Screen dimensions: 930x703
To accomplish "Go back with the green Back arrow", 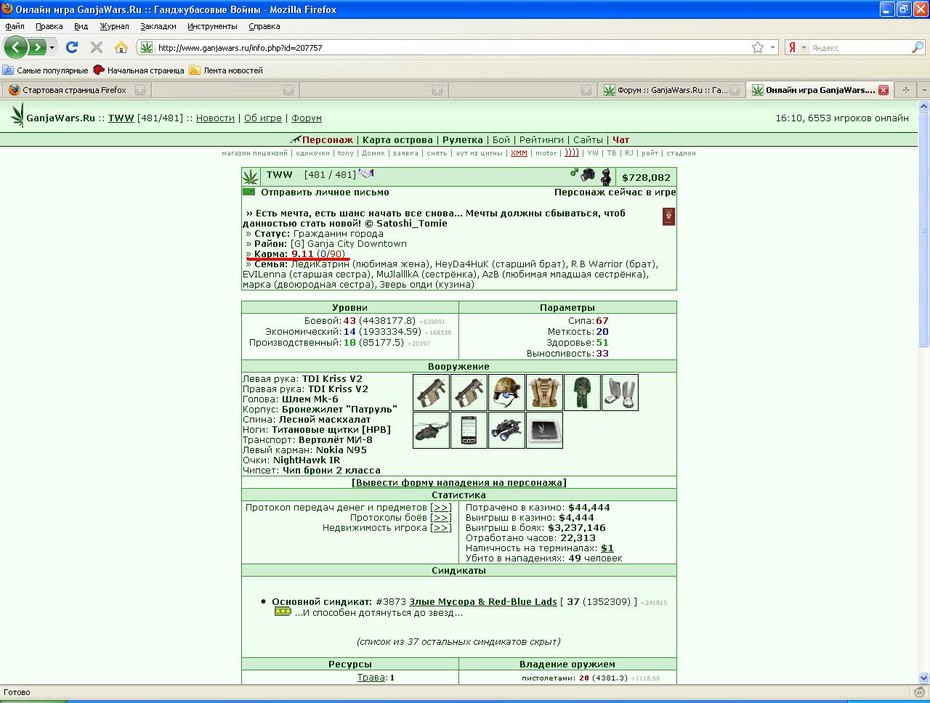I will [16, 47].
